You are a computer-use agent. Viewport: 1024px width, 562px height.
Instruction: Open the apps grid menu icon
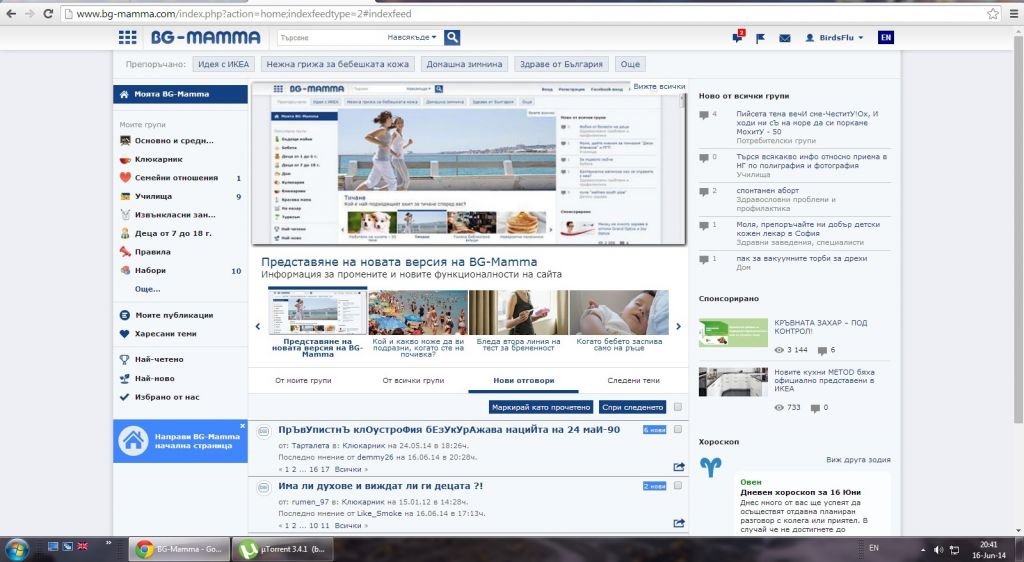pos(127,38)
